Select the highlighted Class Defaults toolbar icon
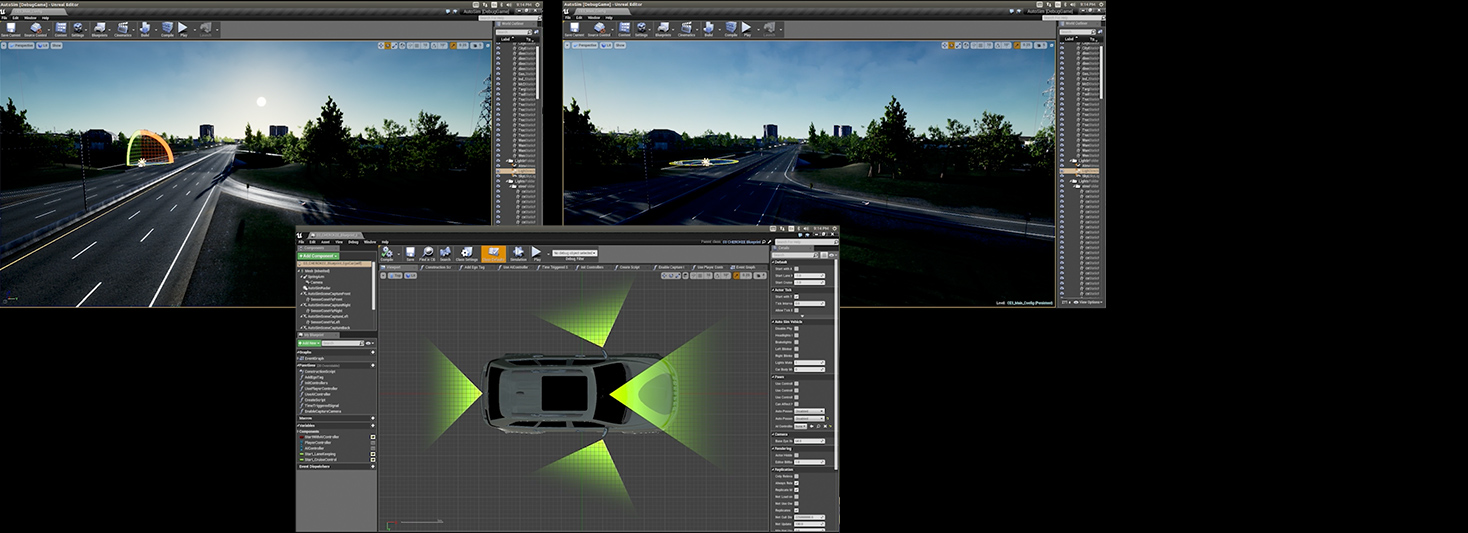The image size is (1468, 533). [x=492, y=254]
